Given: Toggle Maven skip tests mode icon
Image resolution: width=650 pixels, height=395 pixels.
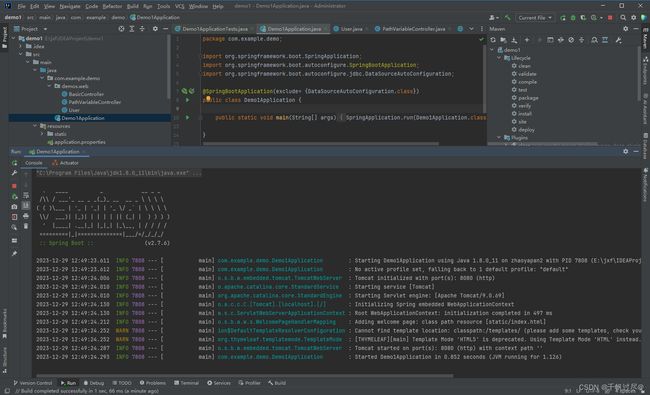Looking at the screenshot, I should pos(571,40).
